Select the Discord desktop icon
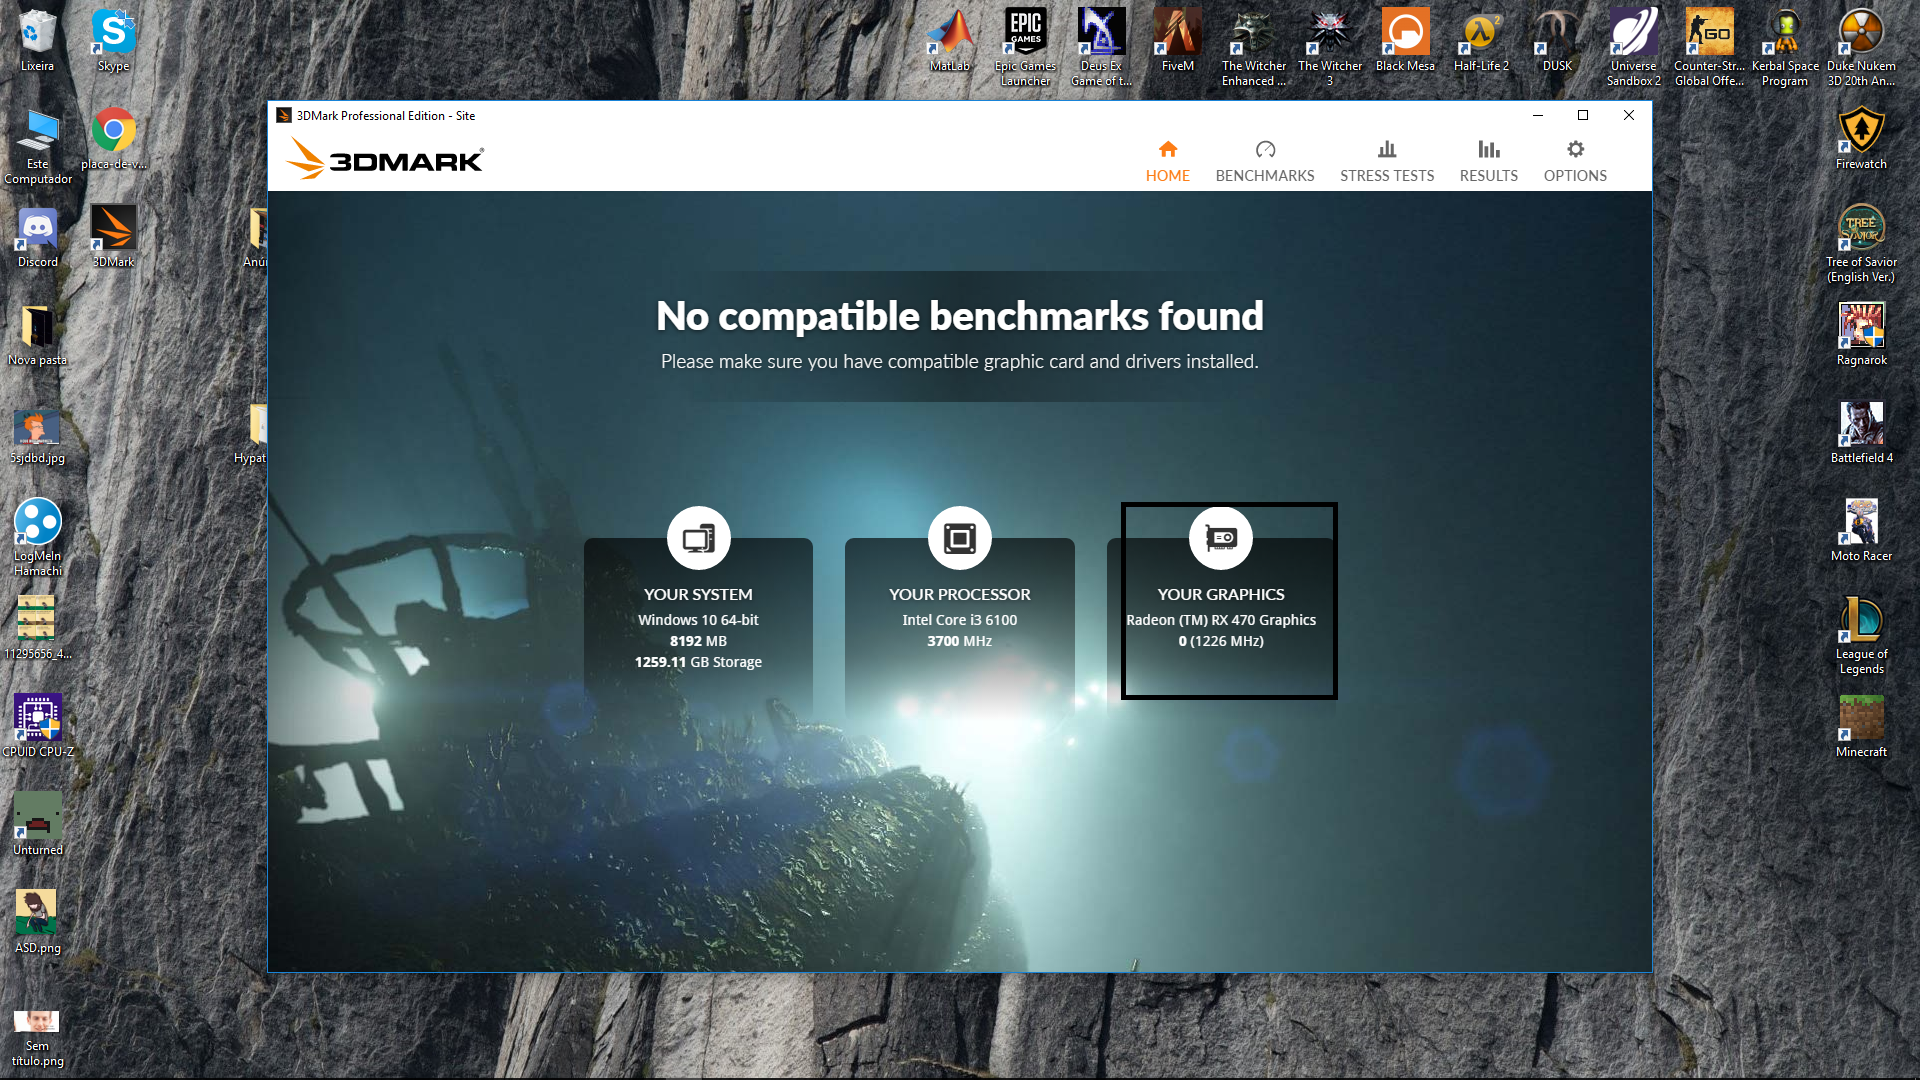The image size is (1920, 1080). tap(37, 237)
